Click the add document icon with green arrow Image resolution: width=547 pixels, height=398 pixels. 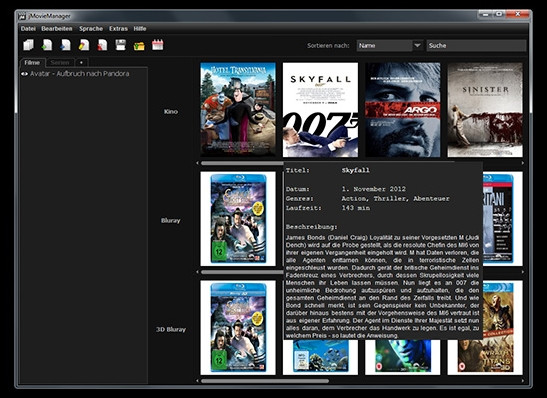(47, 45)
